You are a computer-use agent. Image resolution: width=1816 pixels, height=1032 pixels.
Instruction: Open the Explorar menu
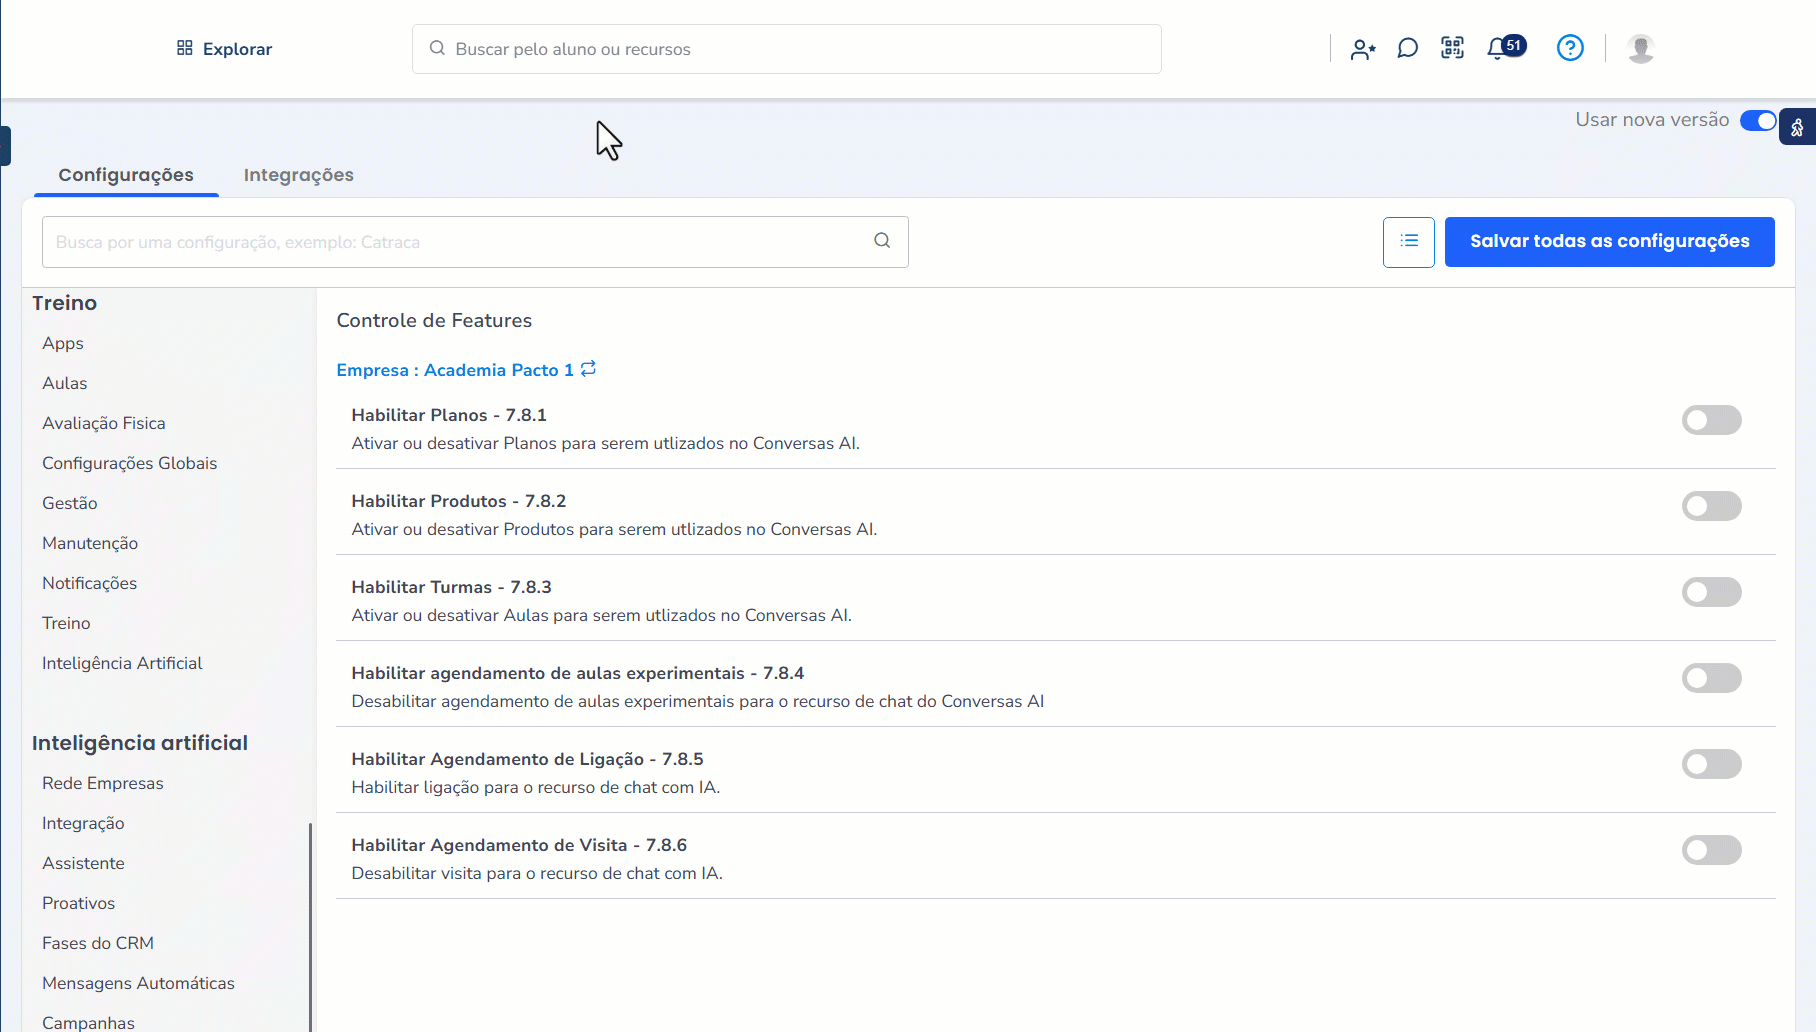pyautogui.click(x=224, y=49)
